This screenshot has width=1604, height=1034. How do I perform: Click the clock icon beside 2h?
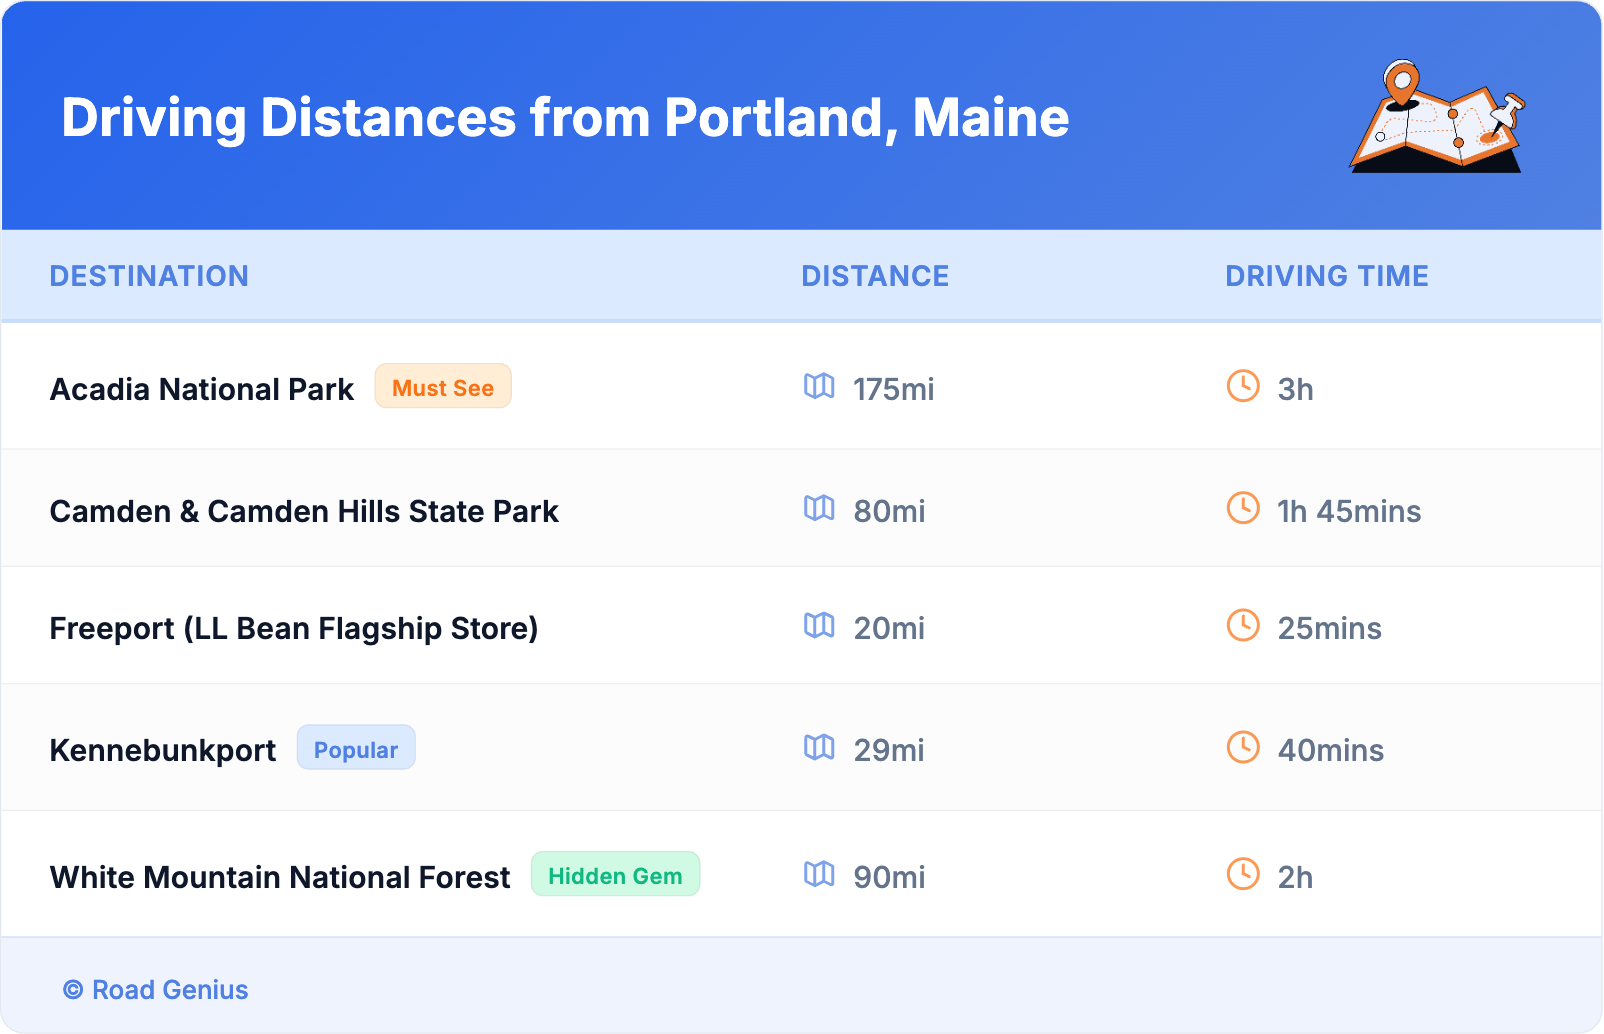[x=1243, y=874]
